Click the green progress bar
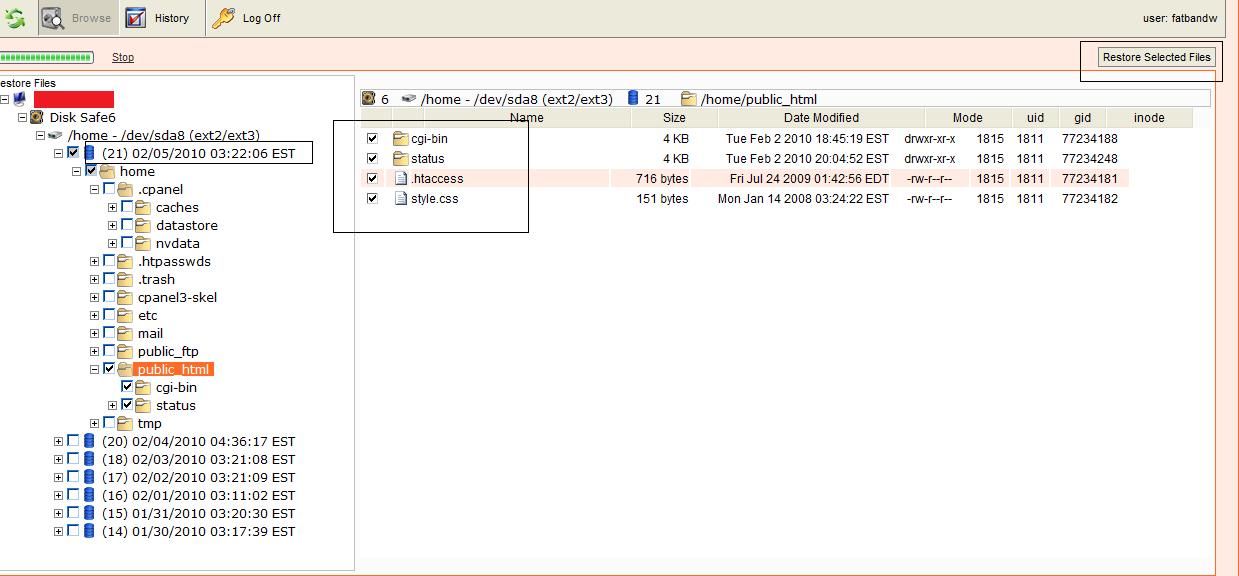Viewport: 1239px width, 576px height. pos(47,58)
